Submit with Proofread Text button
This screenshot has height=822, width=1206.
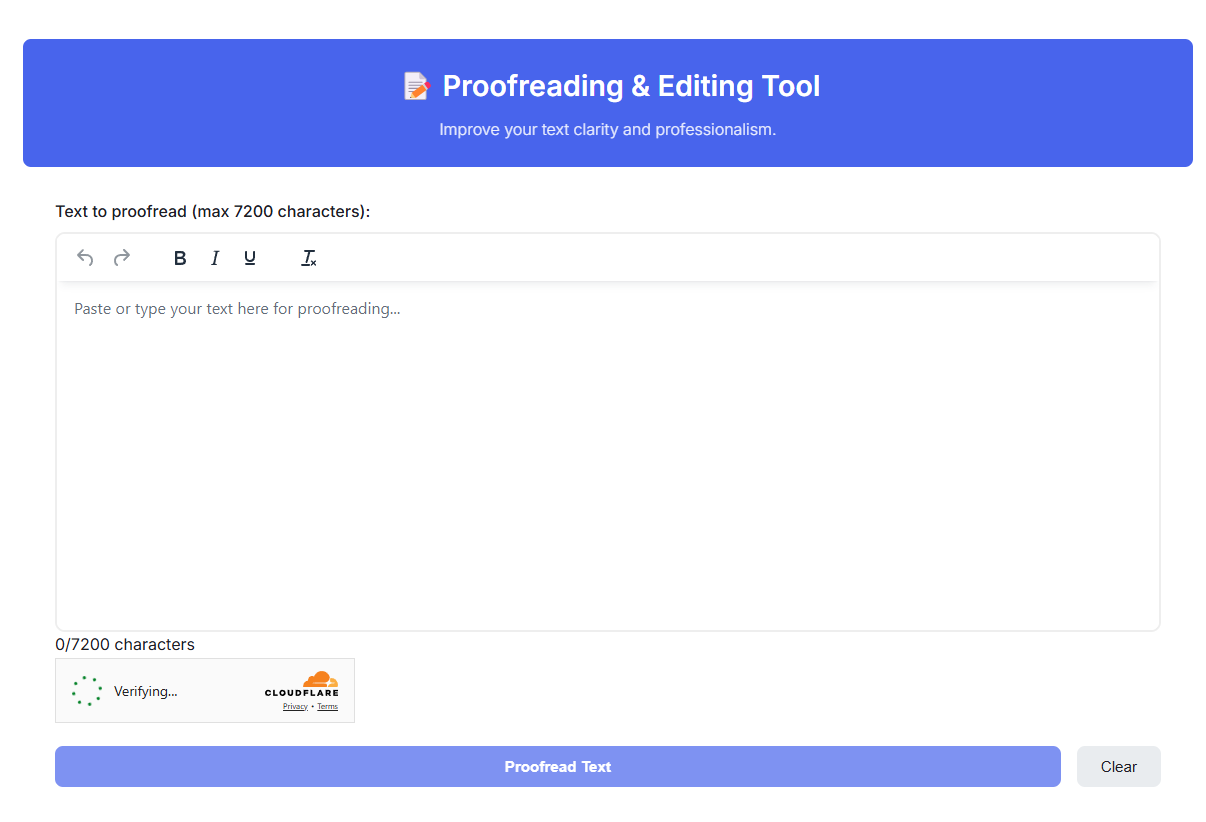point(558,767)
